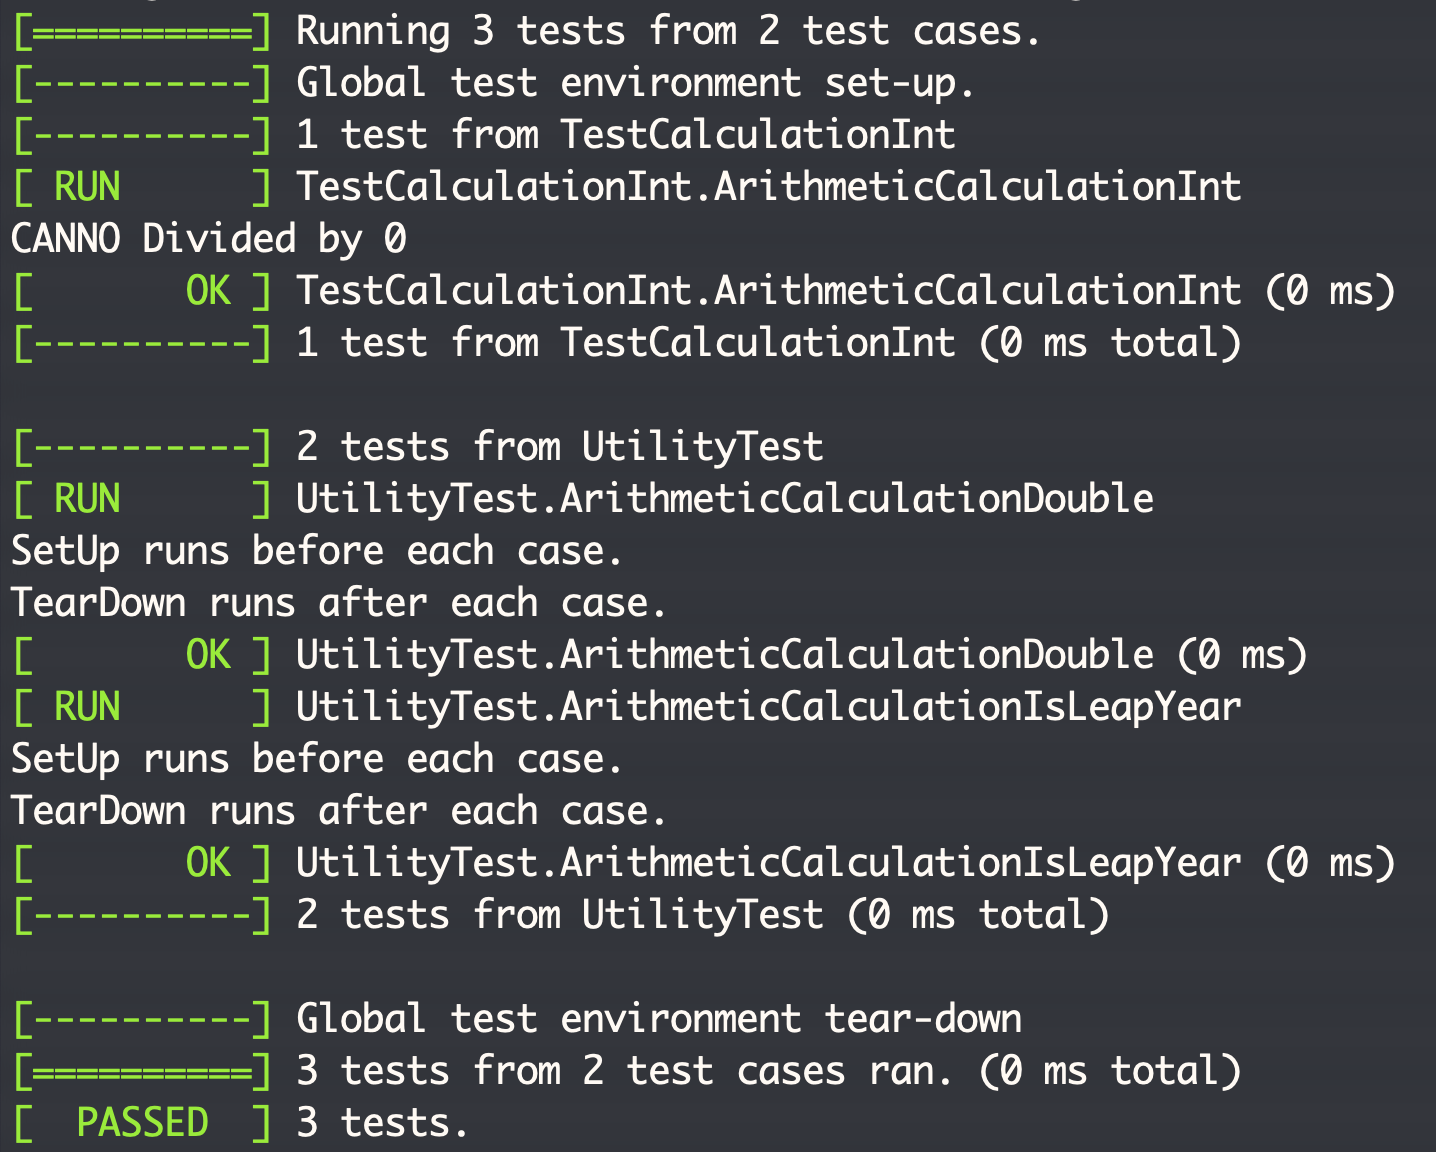Click the RUN tag for ArithmeticCalculationDouble

(87, 499)
